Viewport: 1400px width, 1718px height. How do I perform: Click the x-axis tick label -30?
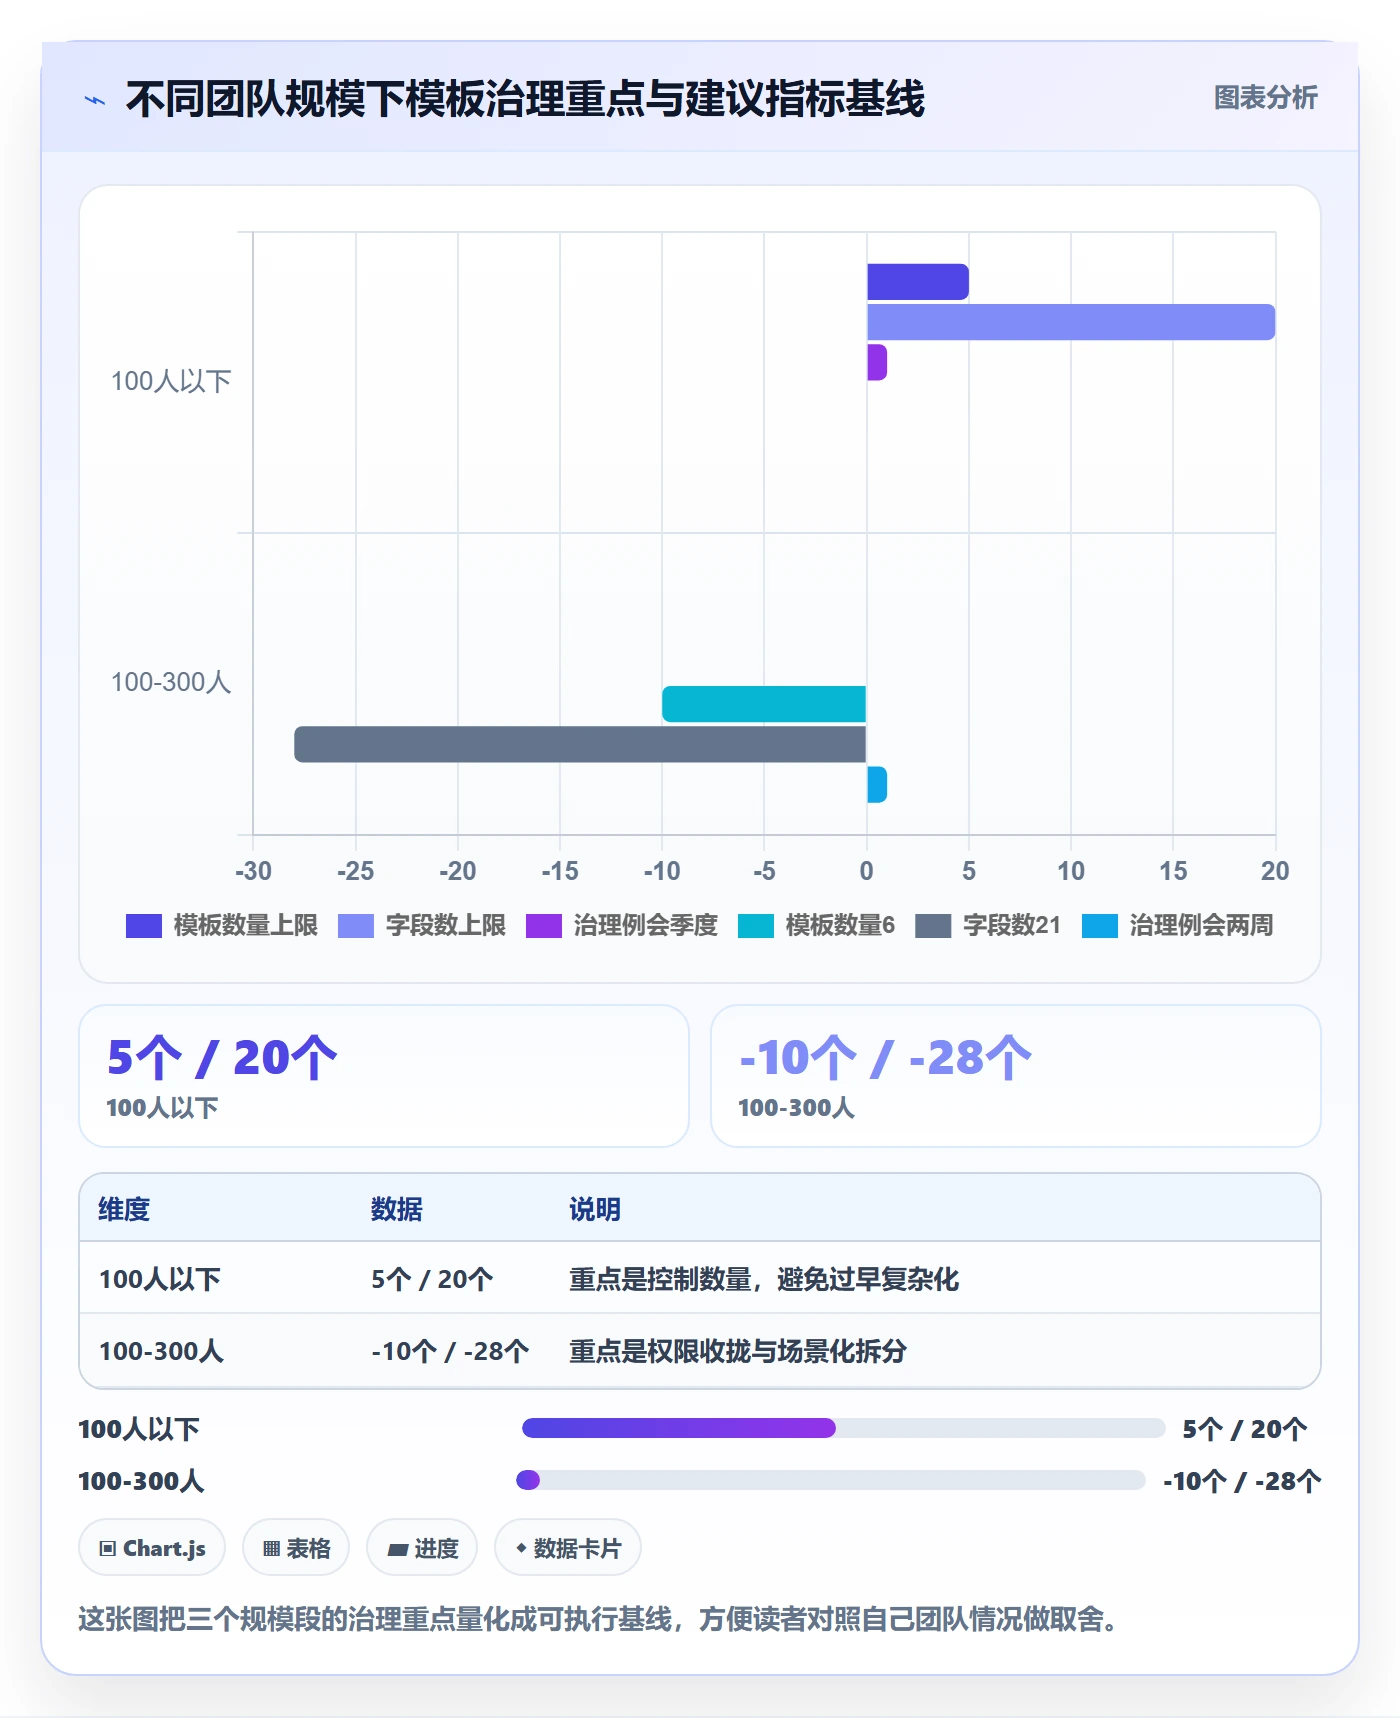pos(253,871)
